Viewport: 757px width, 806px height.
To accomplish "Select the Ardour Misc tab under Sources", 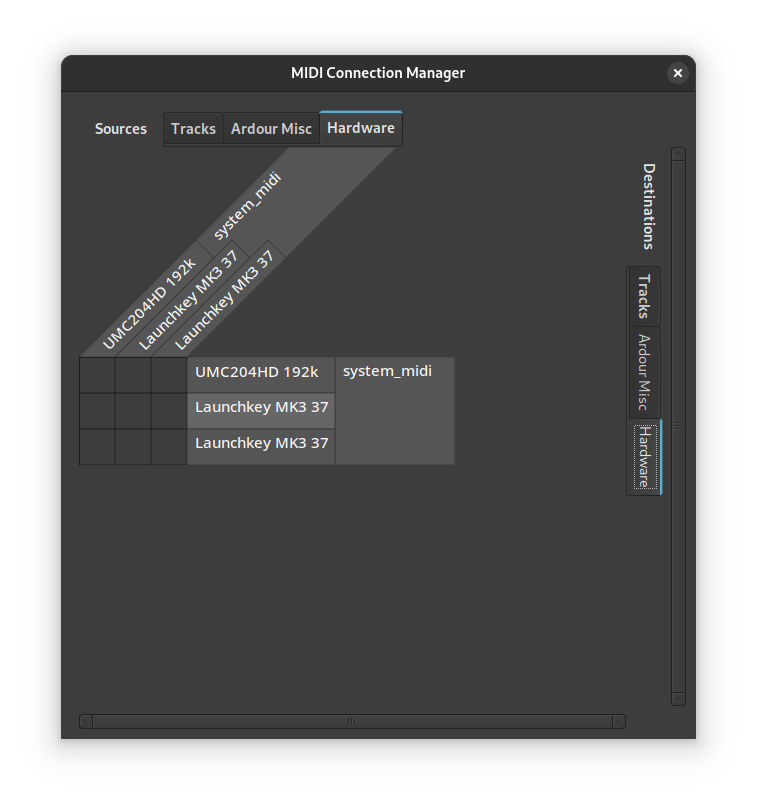I will (271, 129).
